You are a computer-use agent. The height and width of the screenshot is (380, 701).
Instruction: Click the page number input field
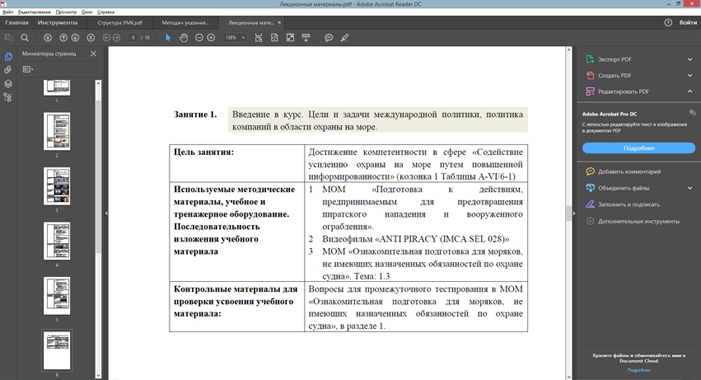(x=133, y=38)
